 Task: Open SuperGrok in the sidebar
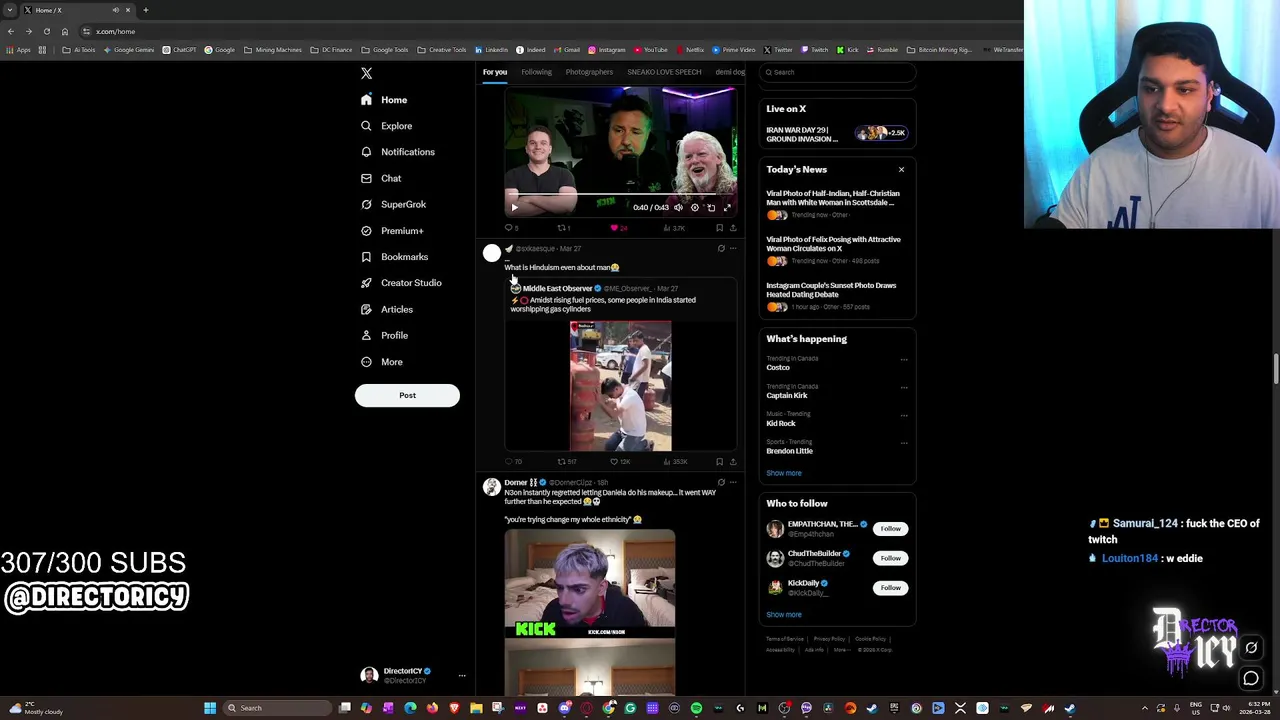[x=393, y=204]
